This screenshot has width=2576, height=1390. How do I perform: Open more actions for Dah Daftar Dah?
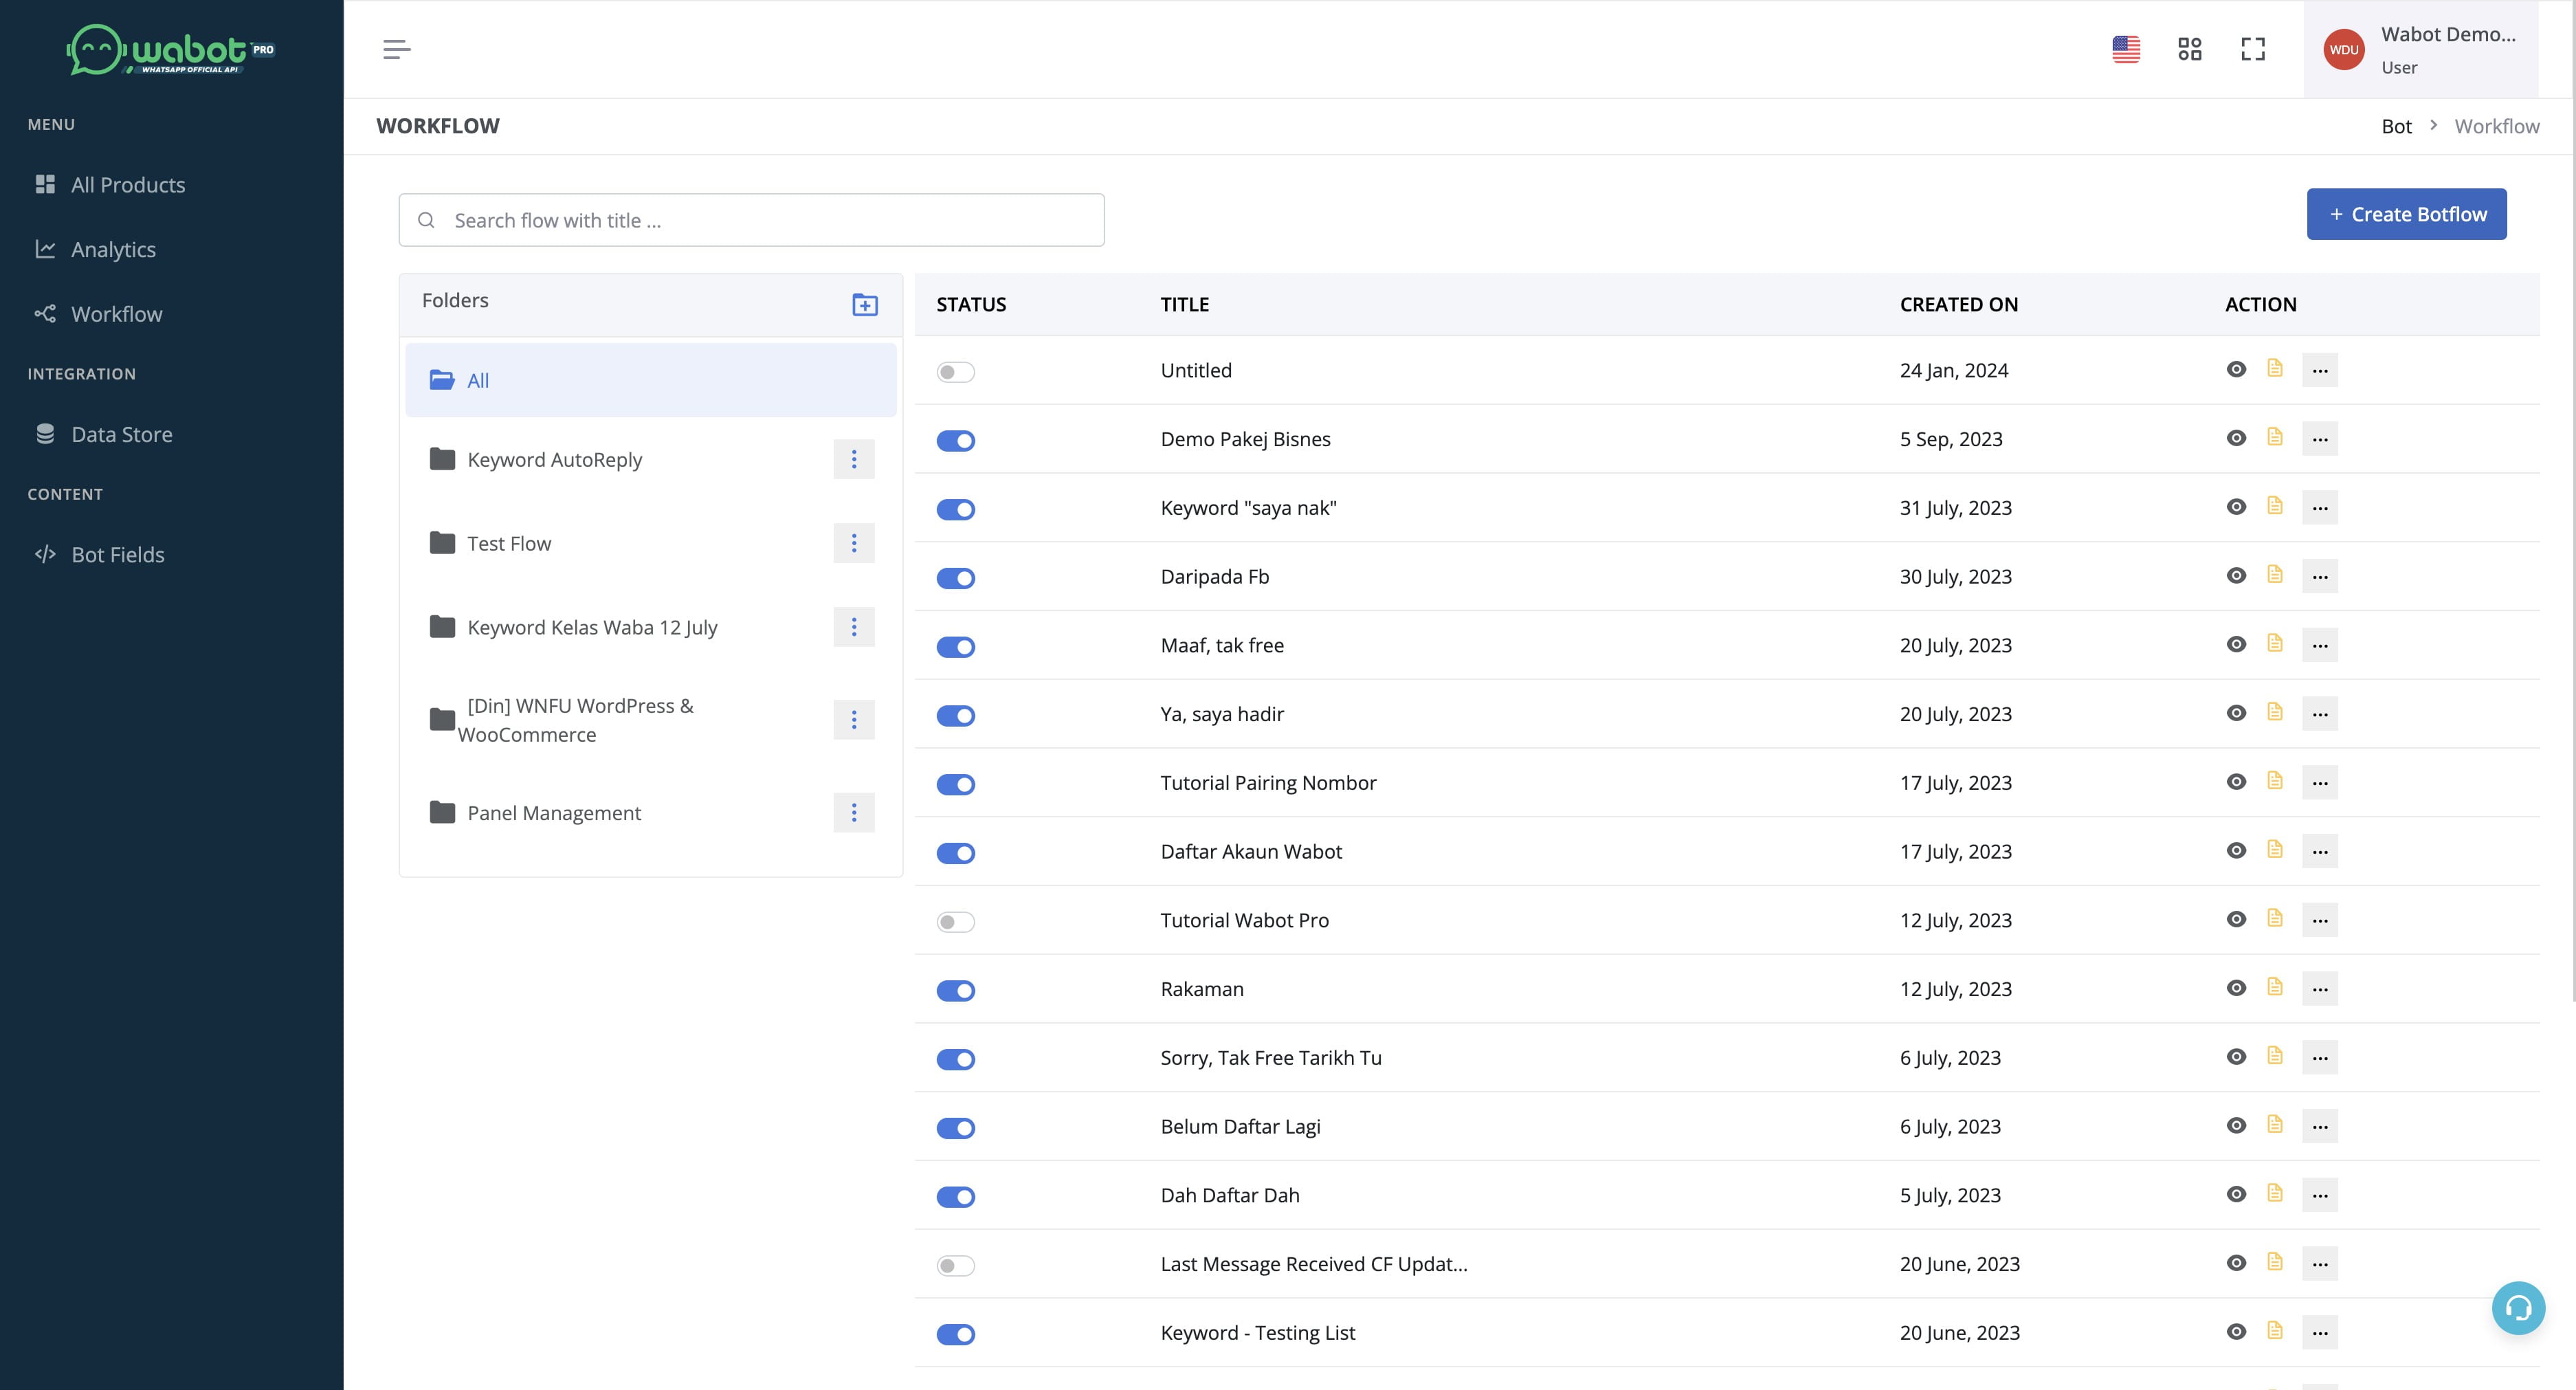pos(2320,1195)
